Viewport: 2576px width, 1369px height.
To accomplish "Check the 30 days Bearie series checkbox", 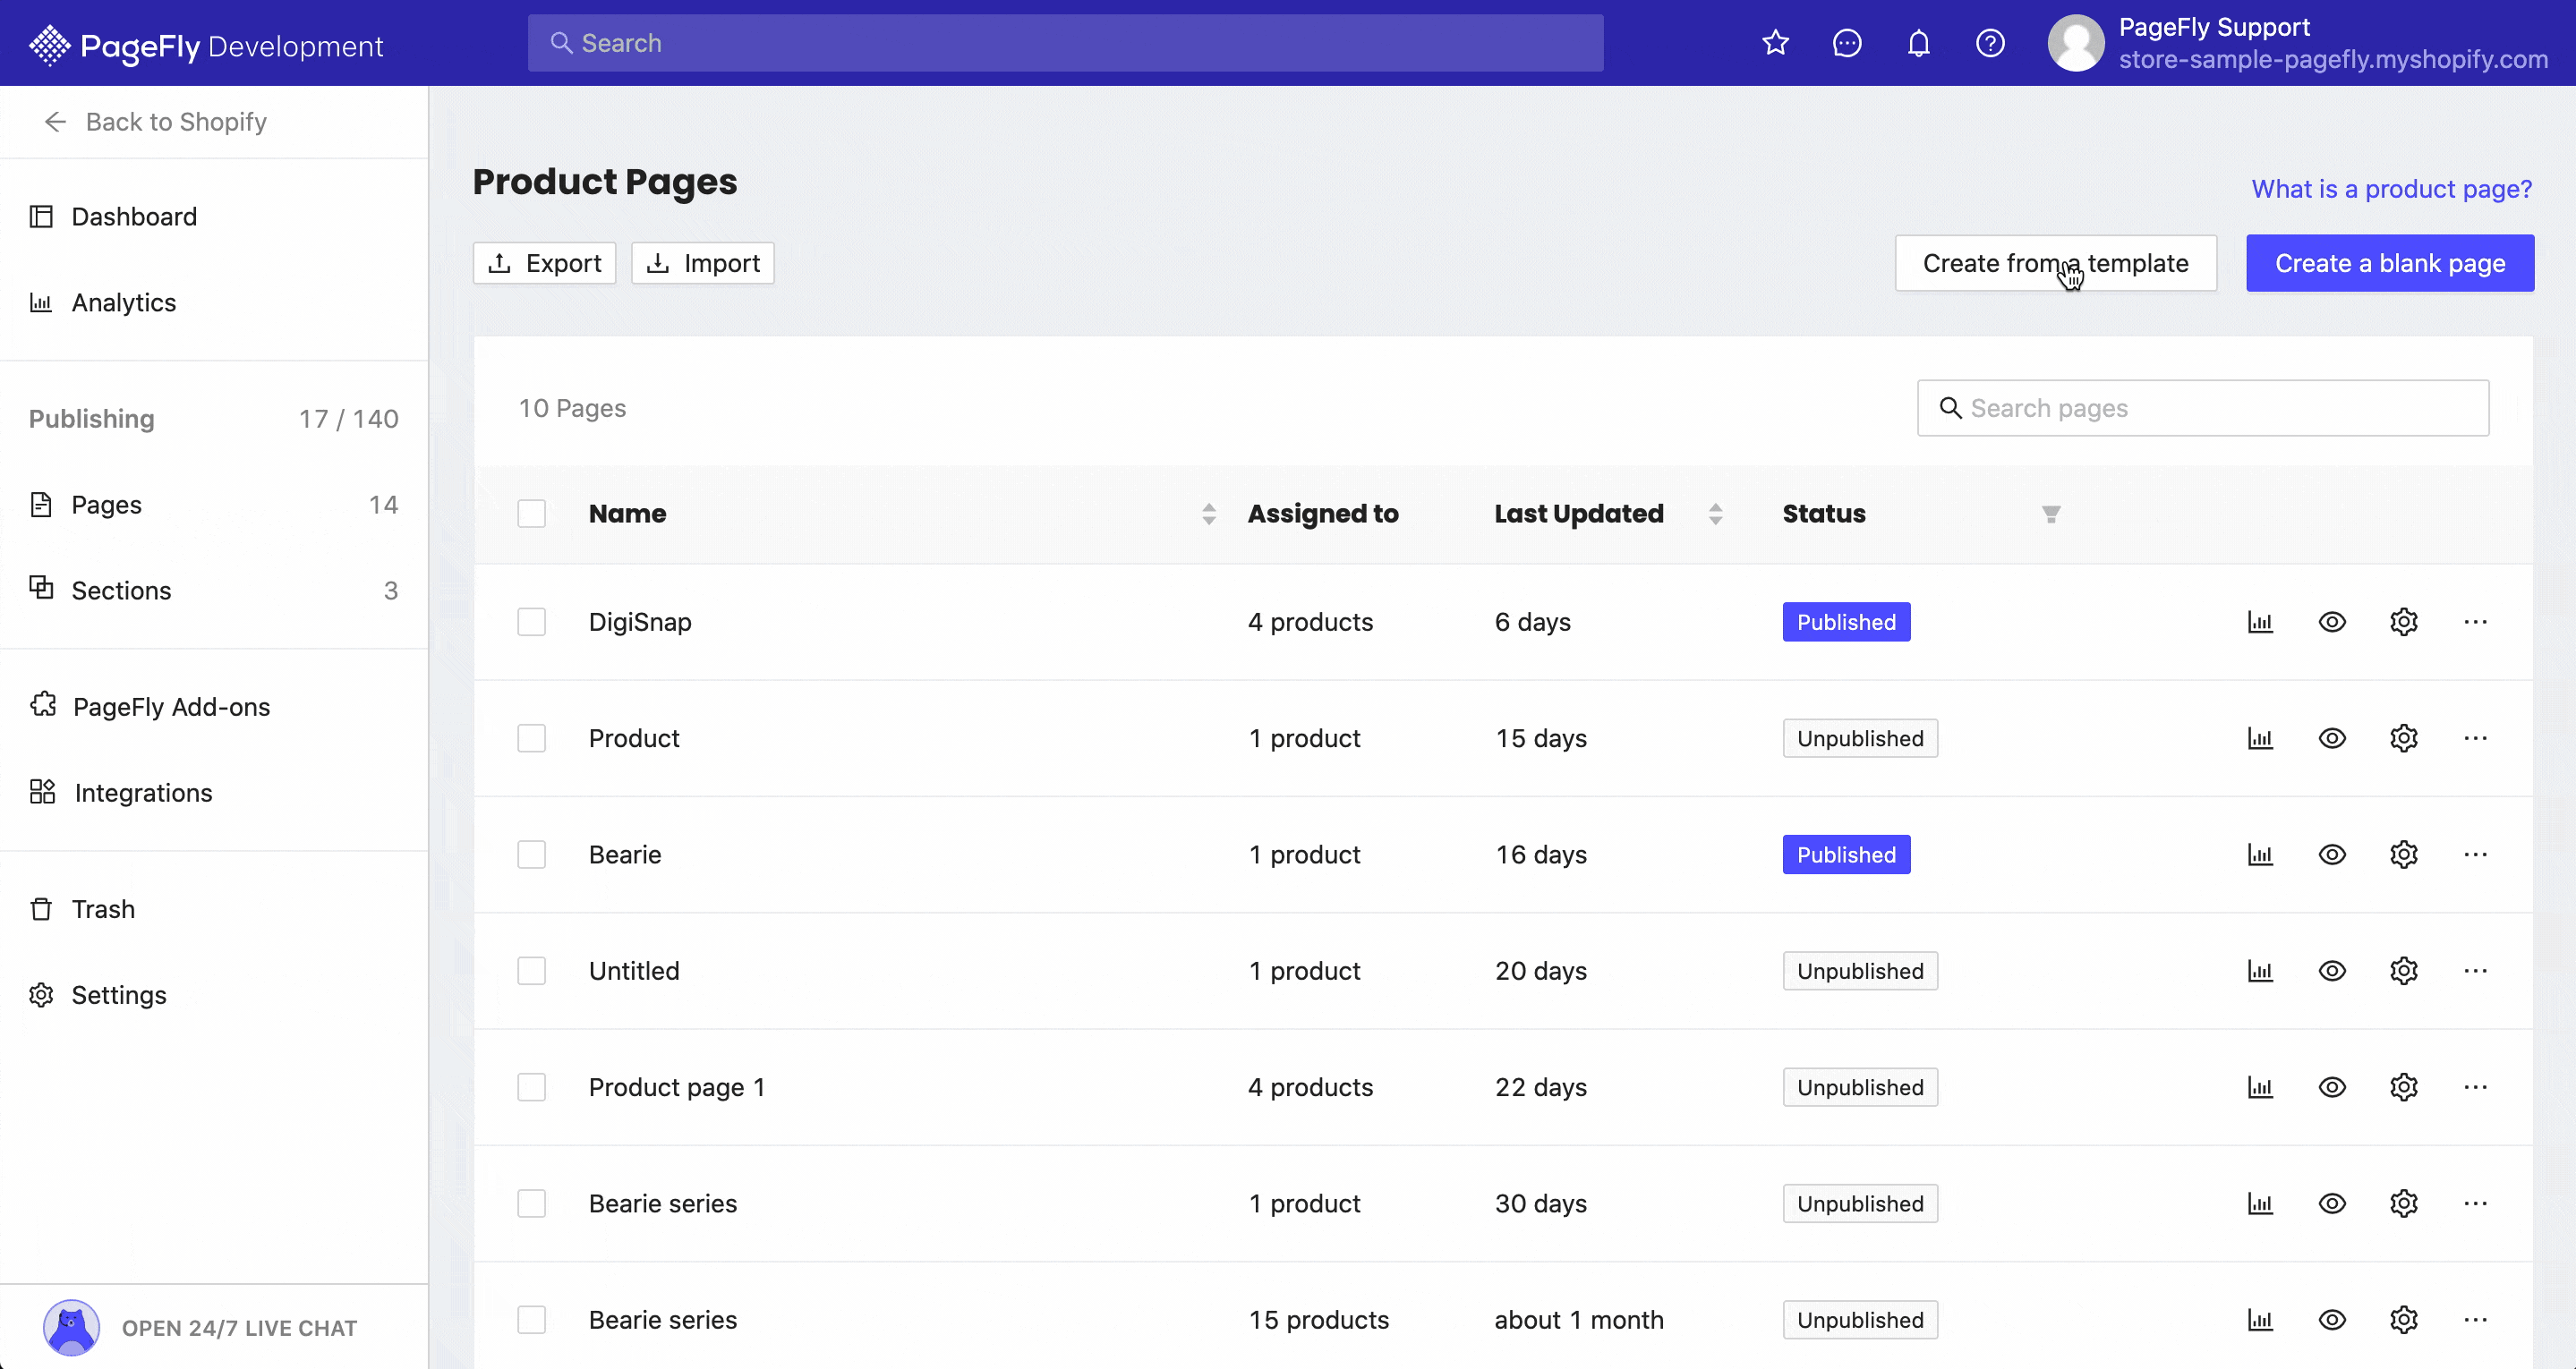I will (x=531, y=1204).
